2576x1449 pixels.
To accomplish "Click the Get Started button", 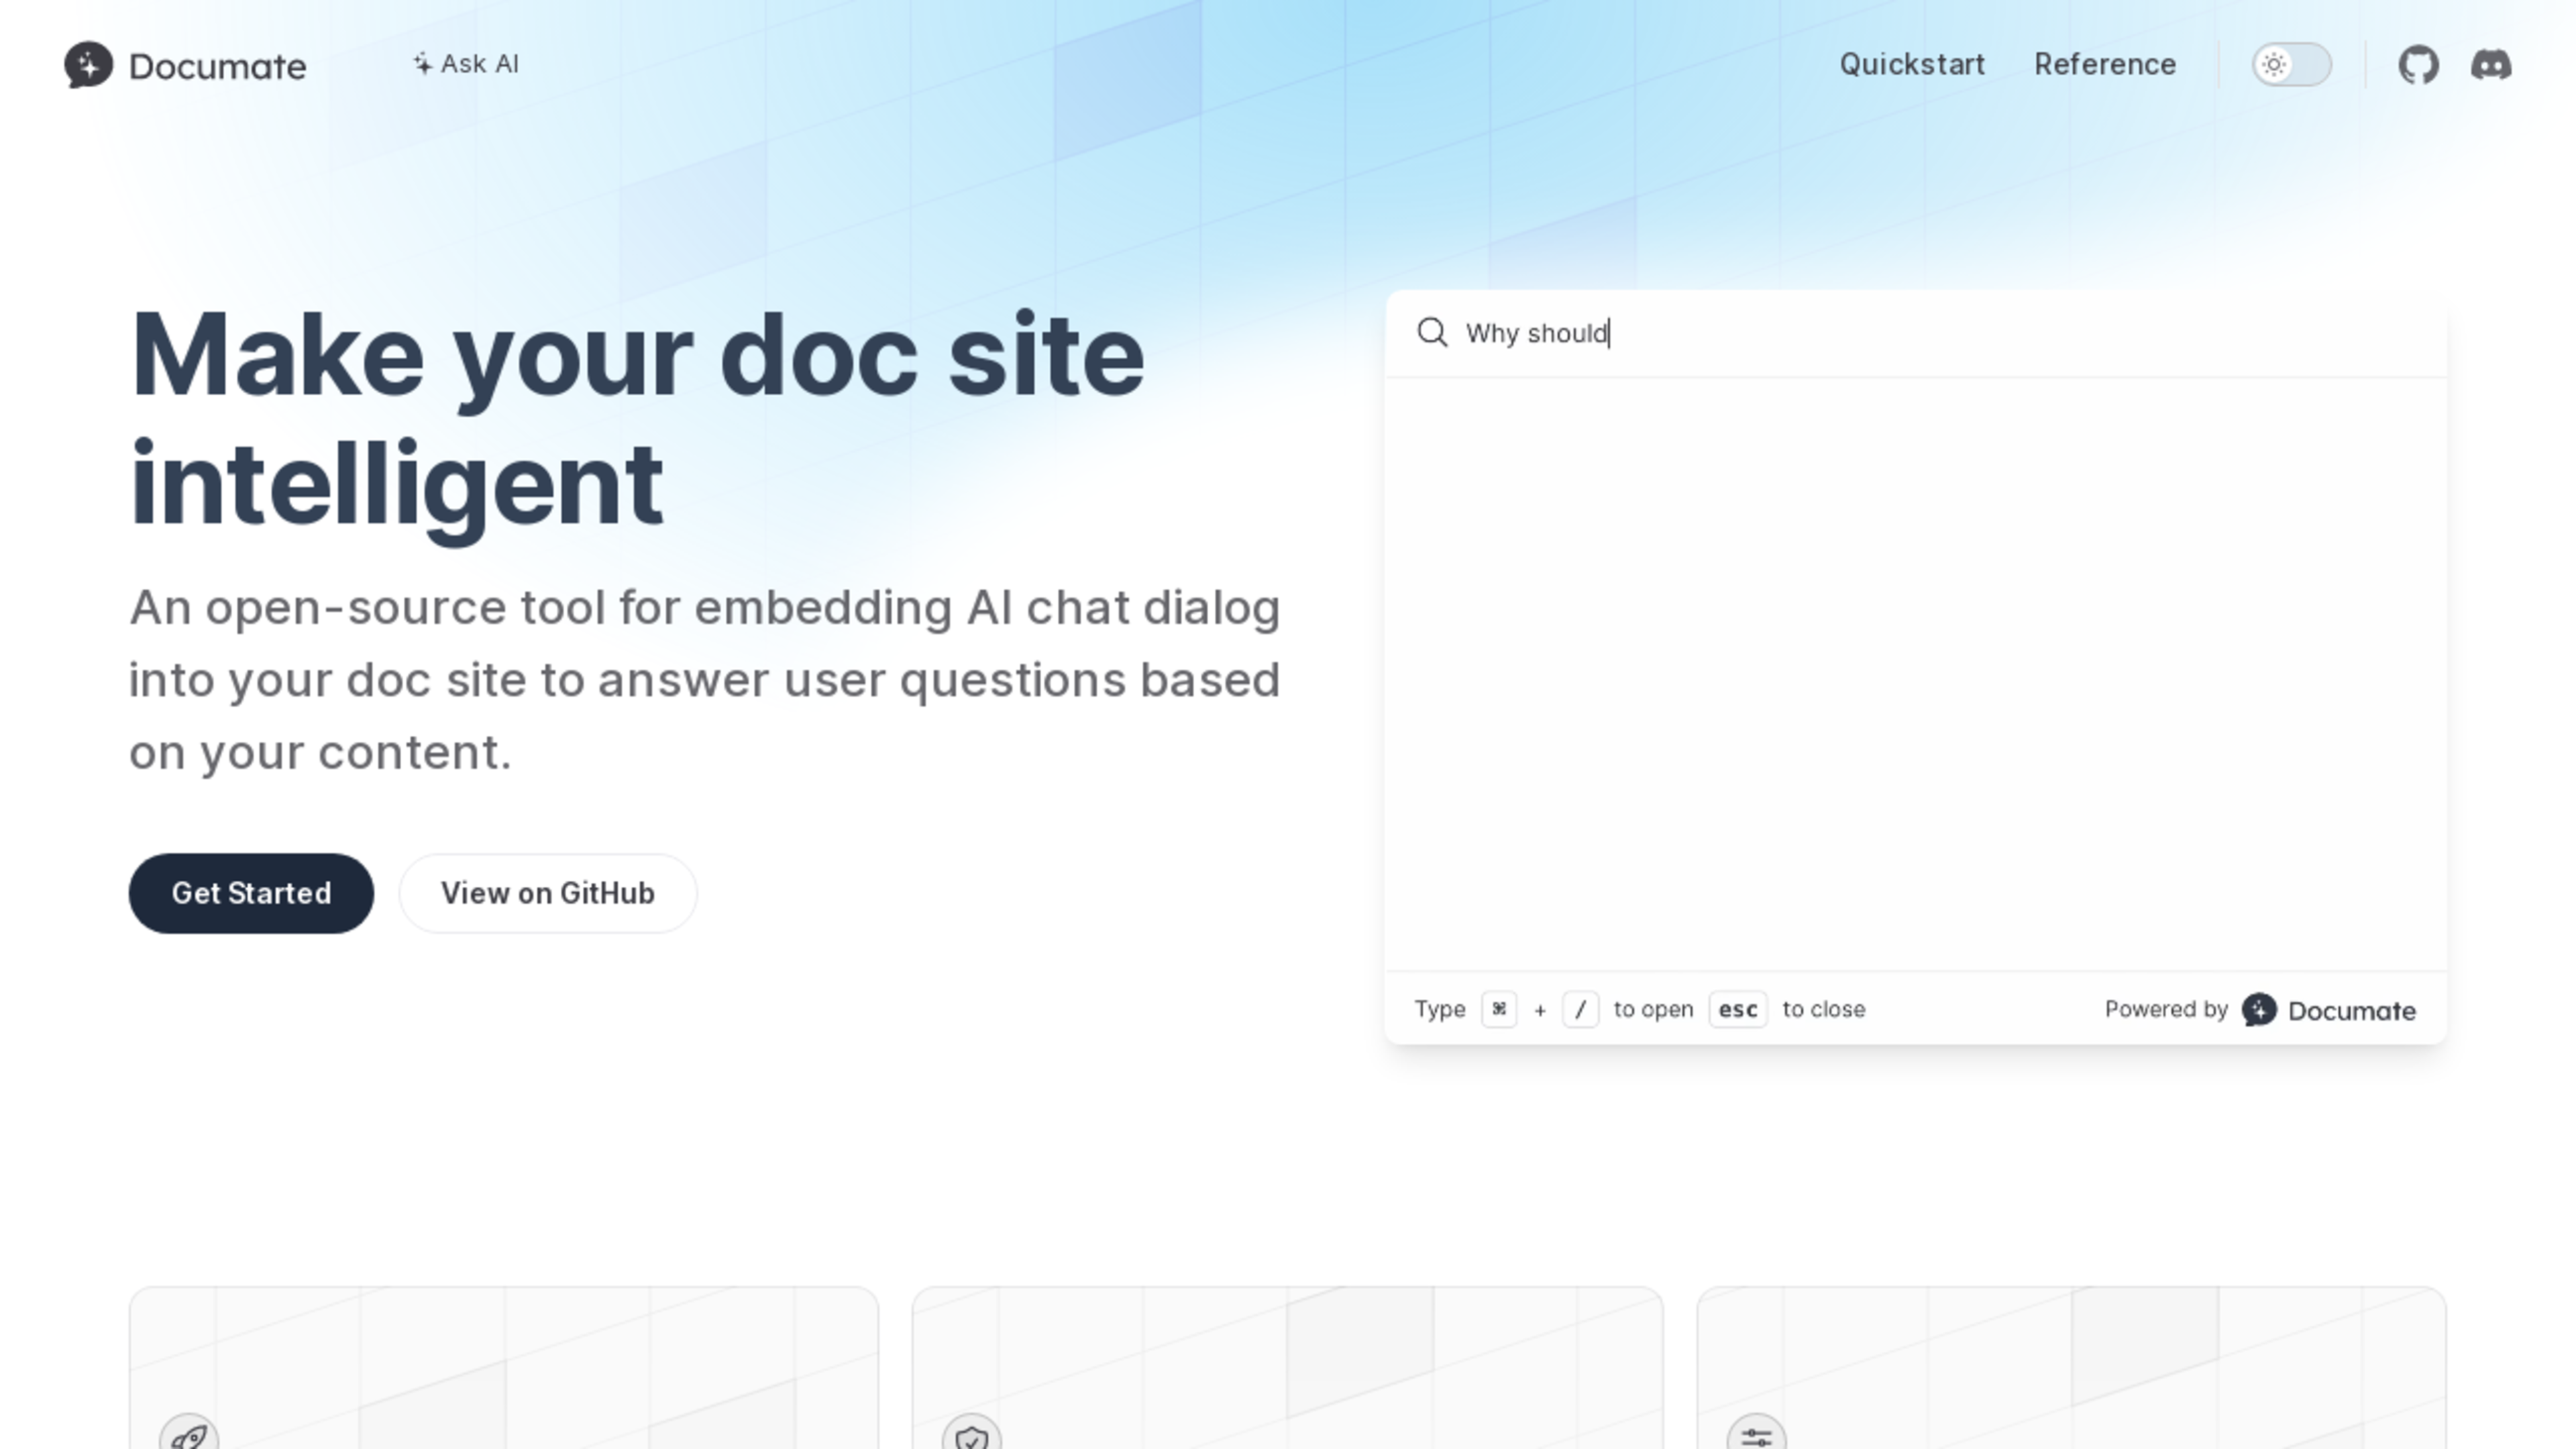I will [x=252, y=892].
